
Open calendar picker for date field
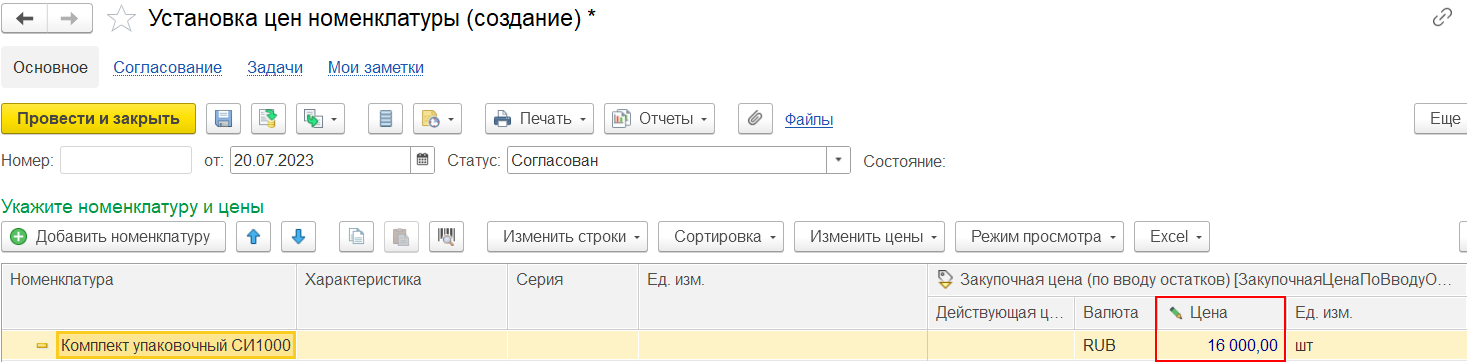pyautogui.click(x=423, y=160)
